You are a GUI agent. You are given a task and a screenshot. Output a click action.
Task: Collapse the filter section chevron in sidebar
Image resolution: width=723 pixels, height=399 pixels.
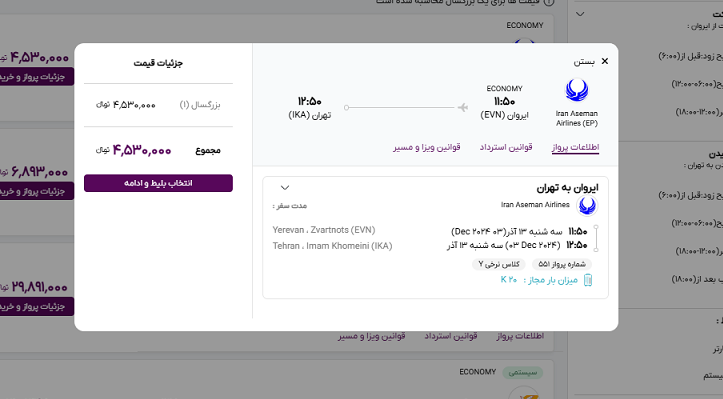[x=580, y=14]
